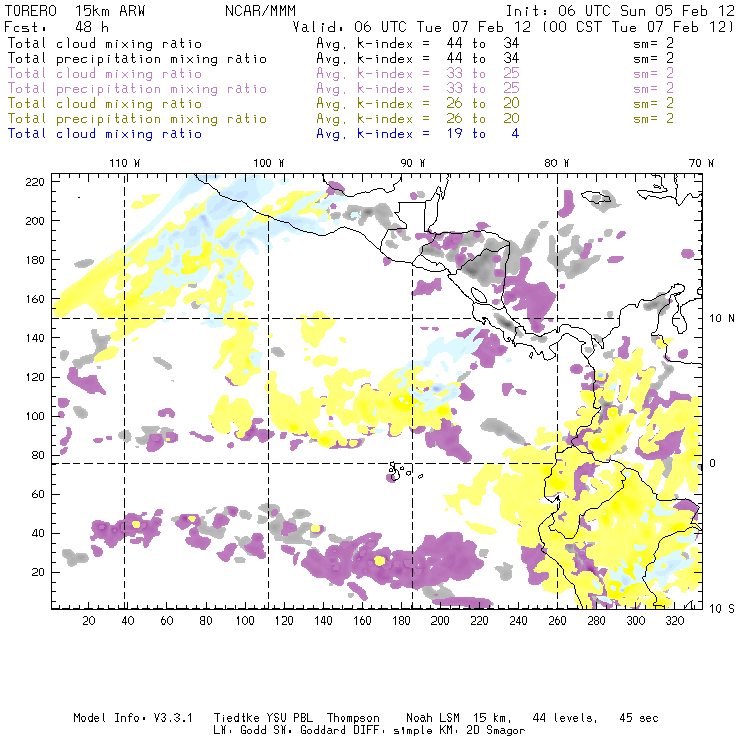This screenshot has width=740, height=740.
Task: Click the 'TORERO 15km ARW' title text
Action: pyautogui.click(x=75, y=11)
